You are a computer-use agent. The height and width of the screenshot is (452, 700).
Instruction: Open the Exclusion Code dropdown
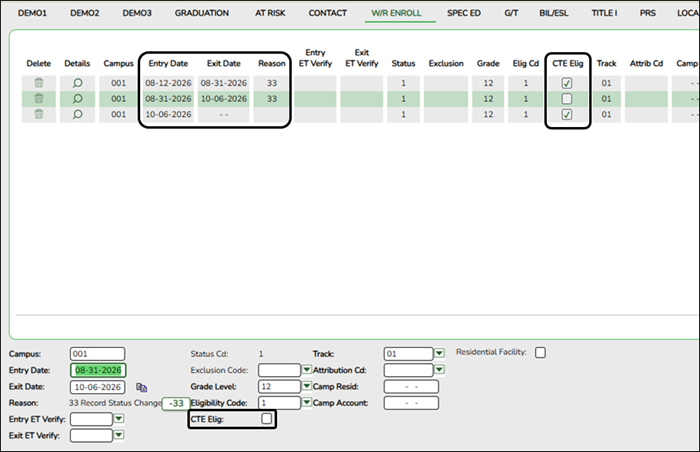click(x=307, y=369)
